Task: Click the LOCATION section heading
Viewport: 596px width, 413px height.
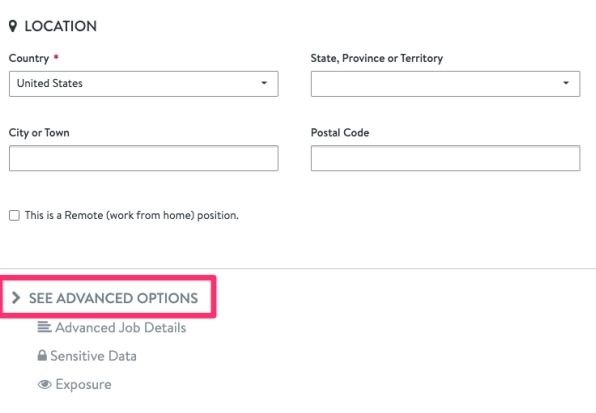Action: (60, 26)
